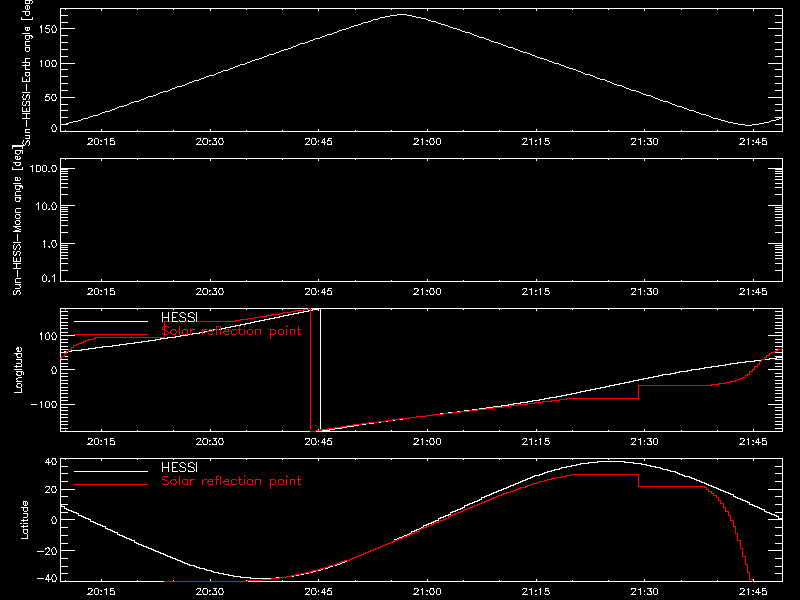Select Solar reflection point legend in Latitude plot

231,481
